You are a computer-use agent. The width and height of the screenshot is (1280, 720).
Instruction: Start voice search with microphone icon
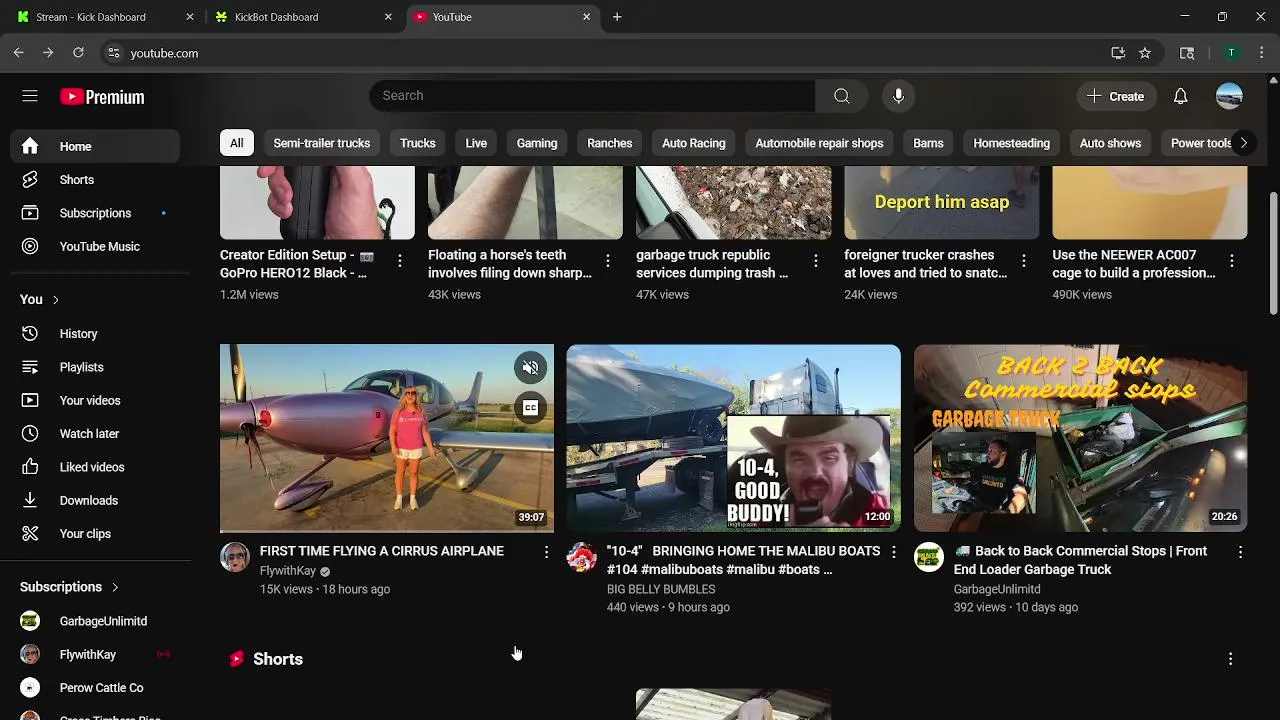pos(898,96)
